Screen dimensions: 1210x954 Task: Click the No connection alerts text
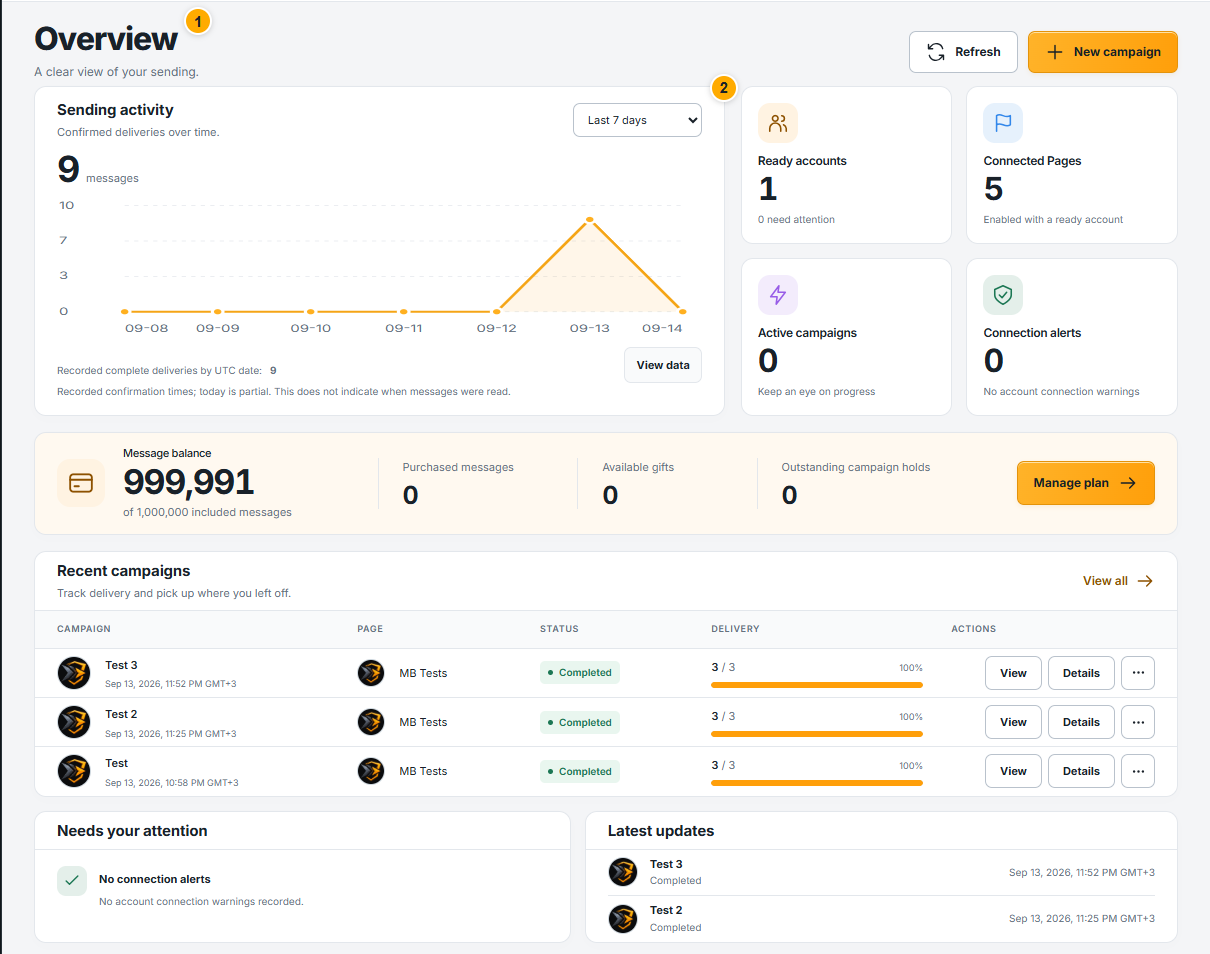pyautogui.click(x=155, y=879)
